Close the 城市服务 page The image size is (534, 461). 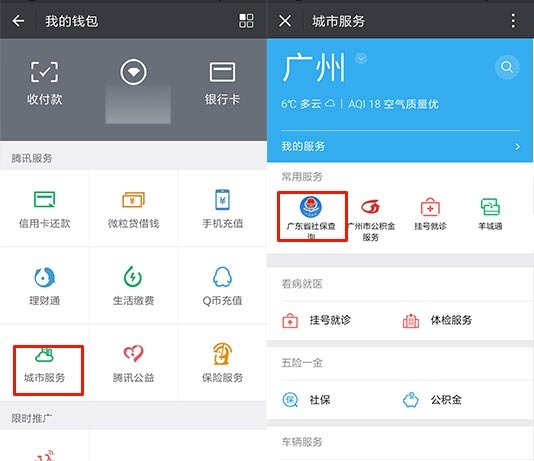(x=285, y=21)
